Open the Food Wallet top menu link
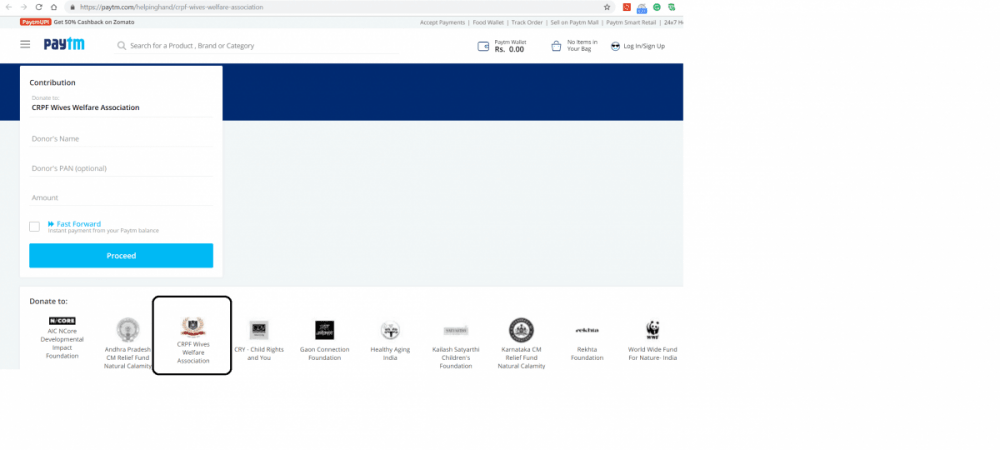This screenshot has height=450, width=1000. tap(489, 21)
